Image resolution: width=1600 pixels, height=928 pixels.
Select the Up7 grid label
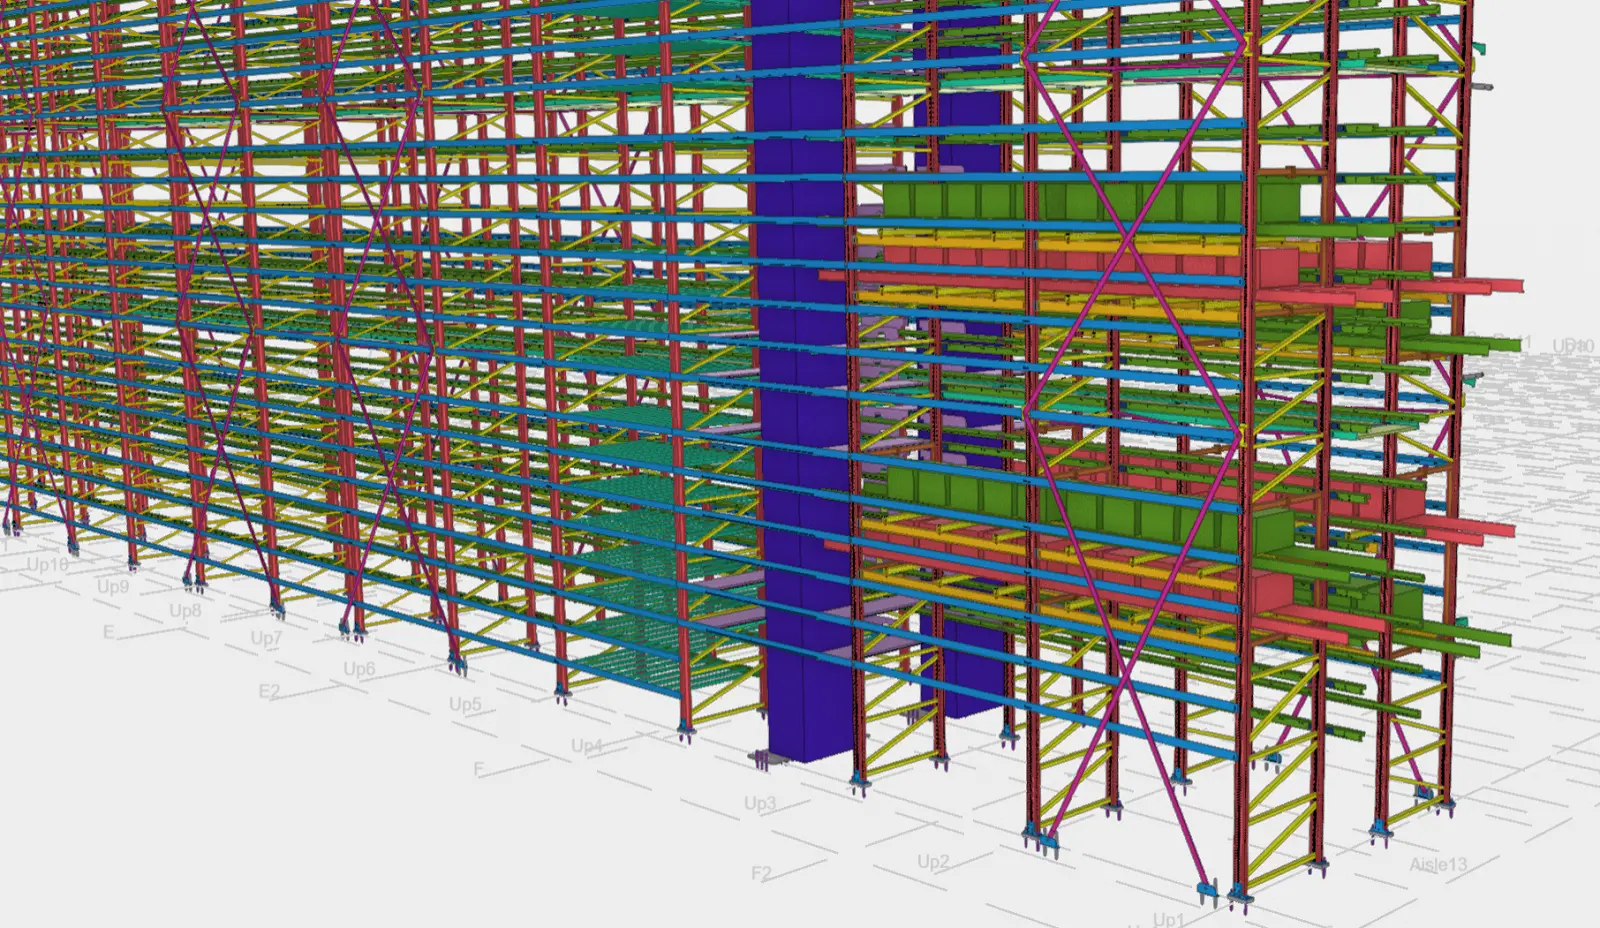[x=266, y=638]
